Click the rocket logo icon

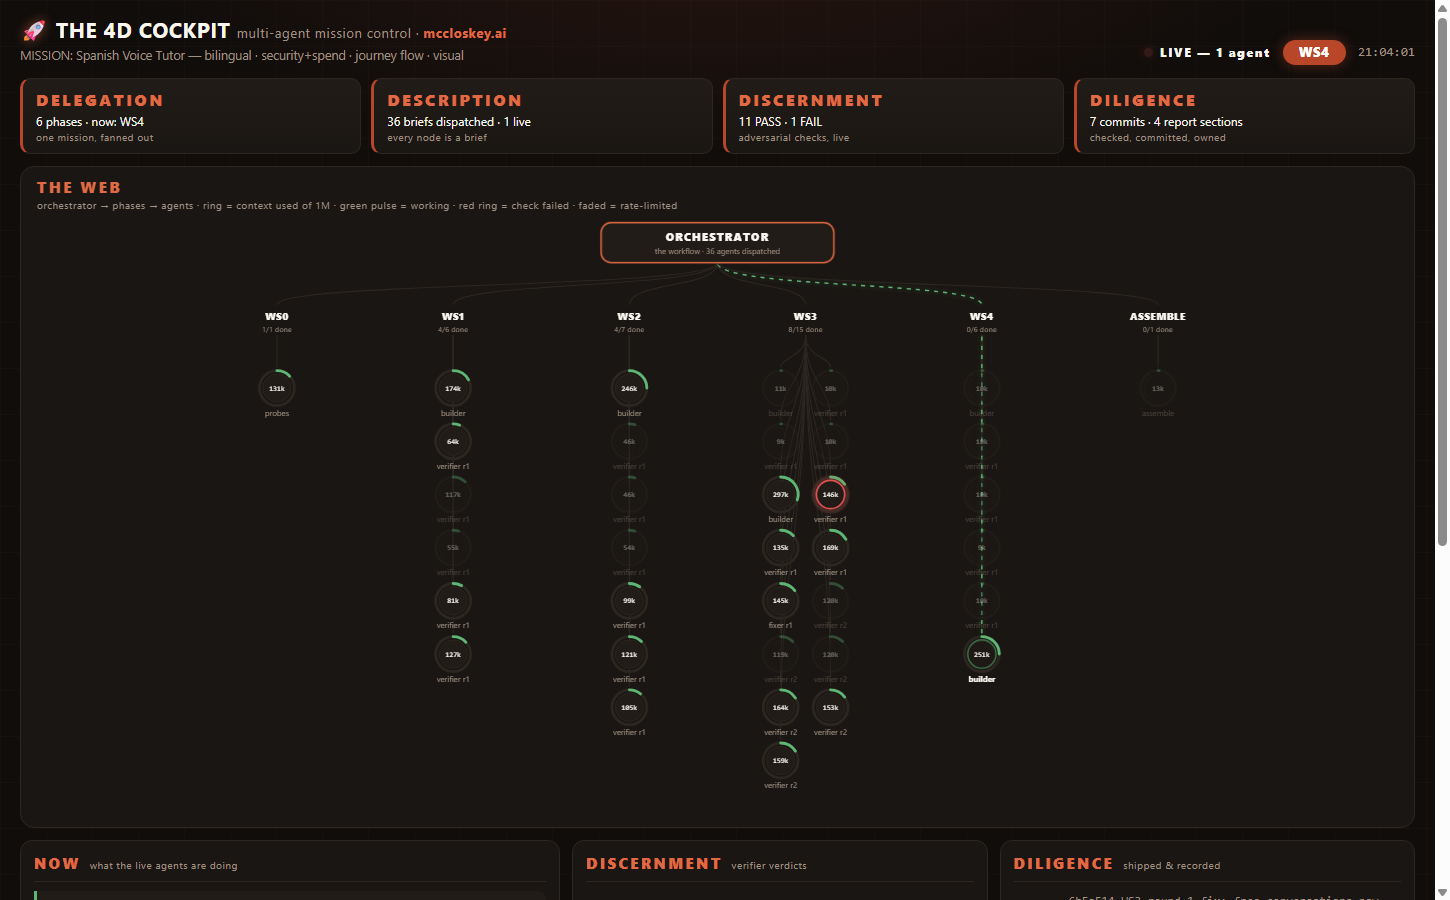[x=34, y=31]
